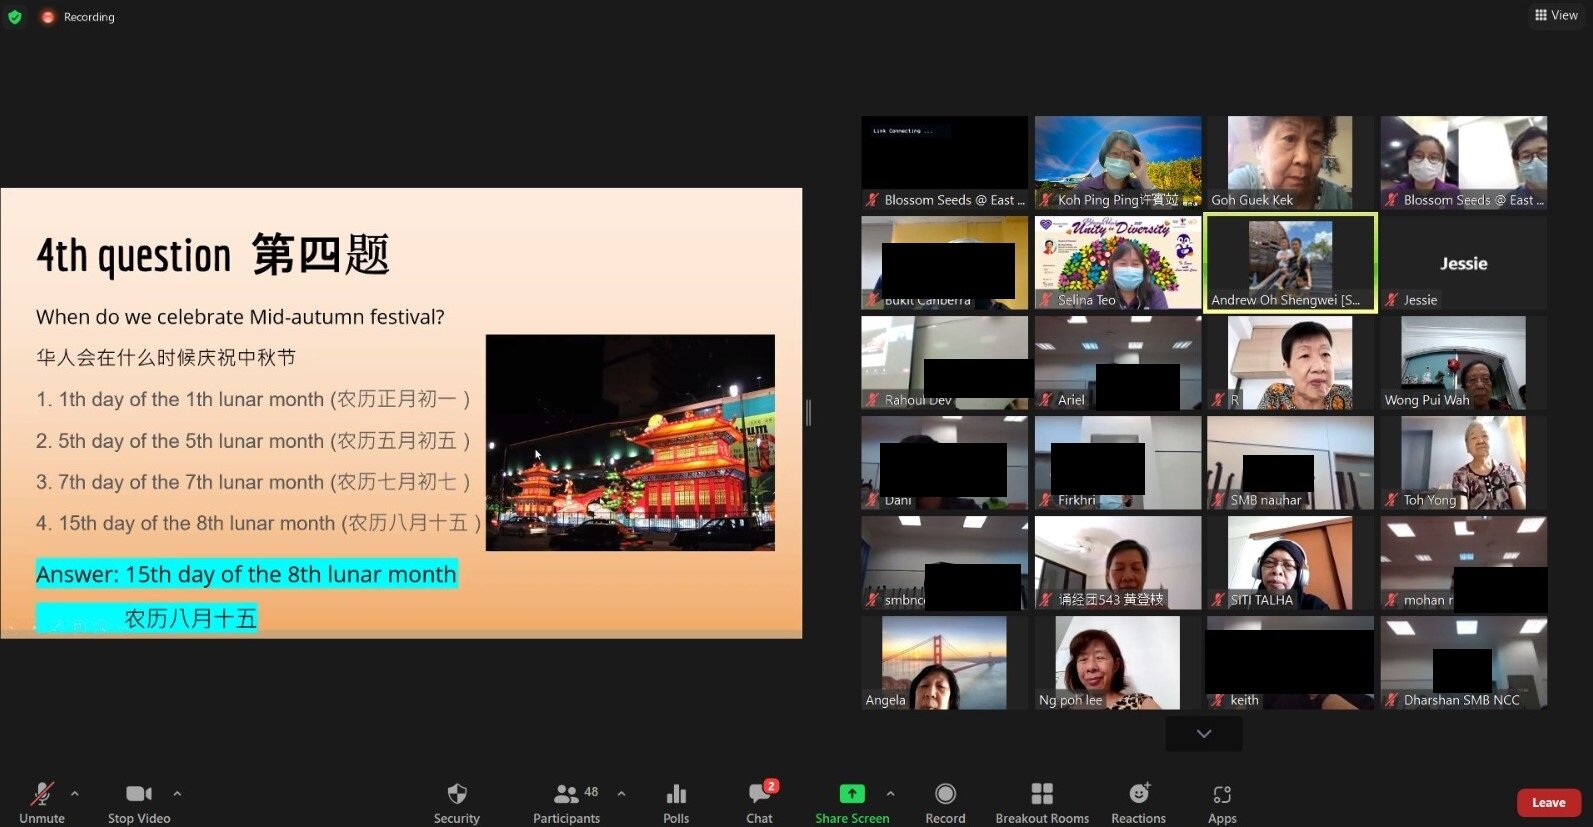Image resolution: width=1593 pixels, height=827 pixels.
Task: Click the slide divider handle beside gallery
Action: pos(808,412)
